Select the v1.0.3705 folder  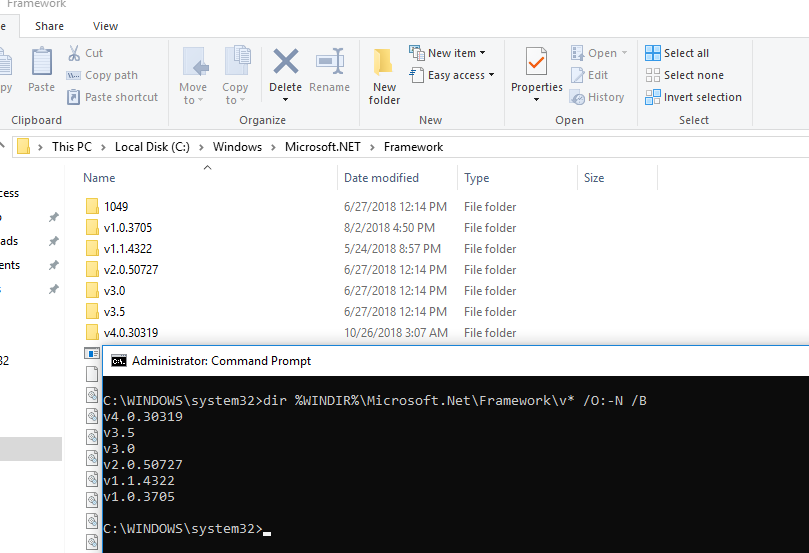[x=128, y=228]
